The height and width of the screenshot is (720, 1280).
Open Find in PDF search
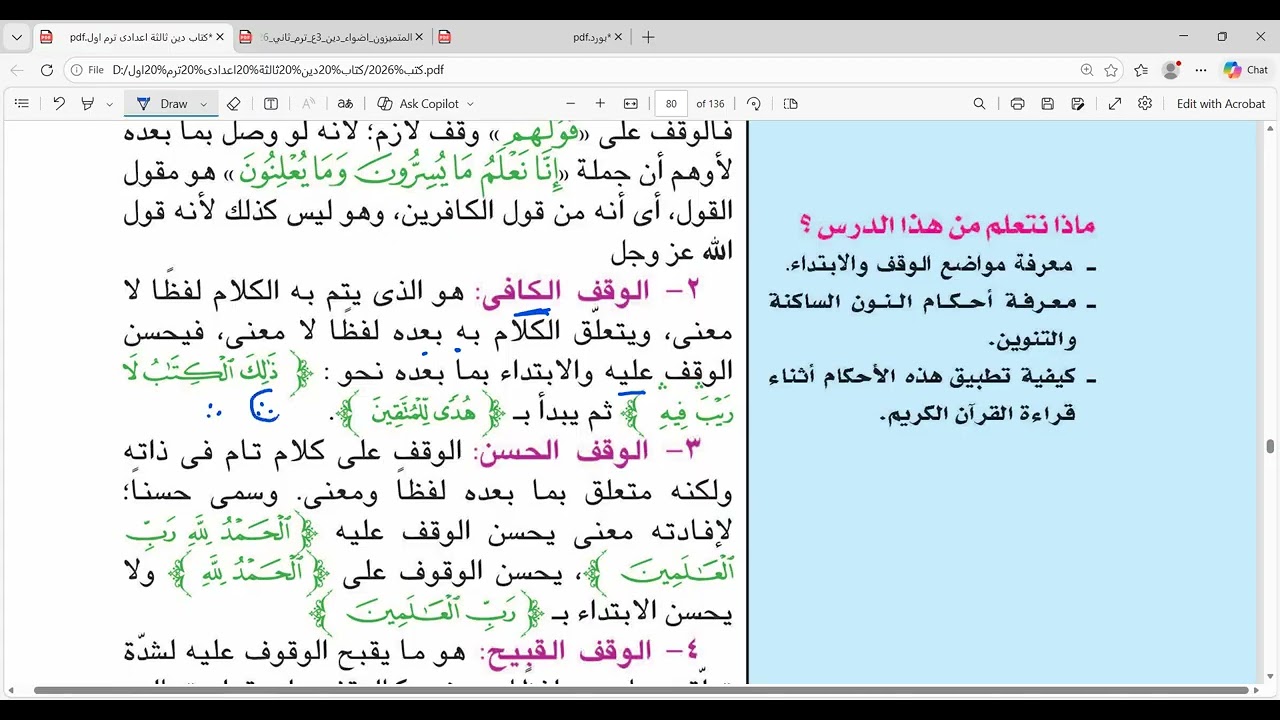click(x=980, y=103)
